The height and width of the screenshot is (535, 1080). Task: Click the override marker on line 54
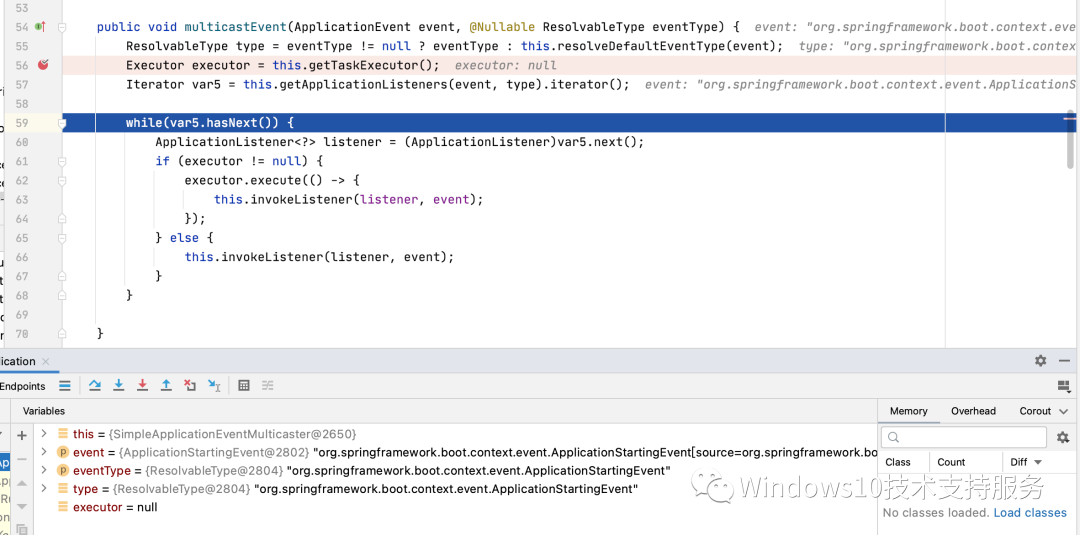click(x=40, y=27)
